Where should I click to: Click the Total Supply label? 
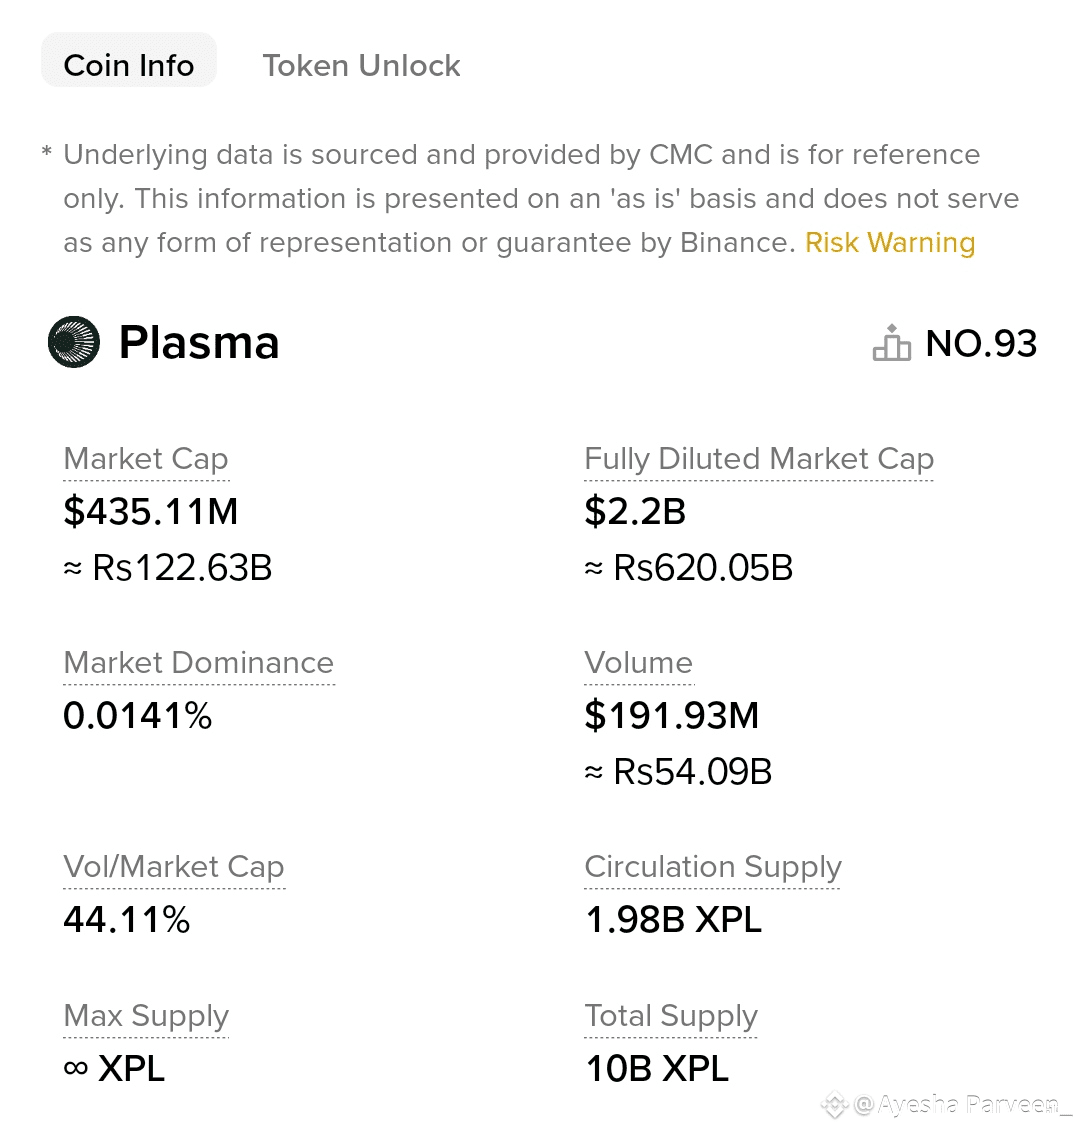671,1016
